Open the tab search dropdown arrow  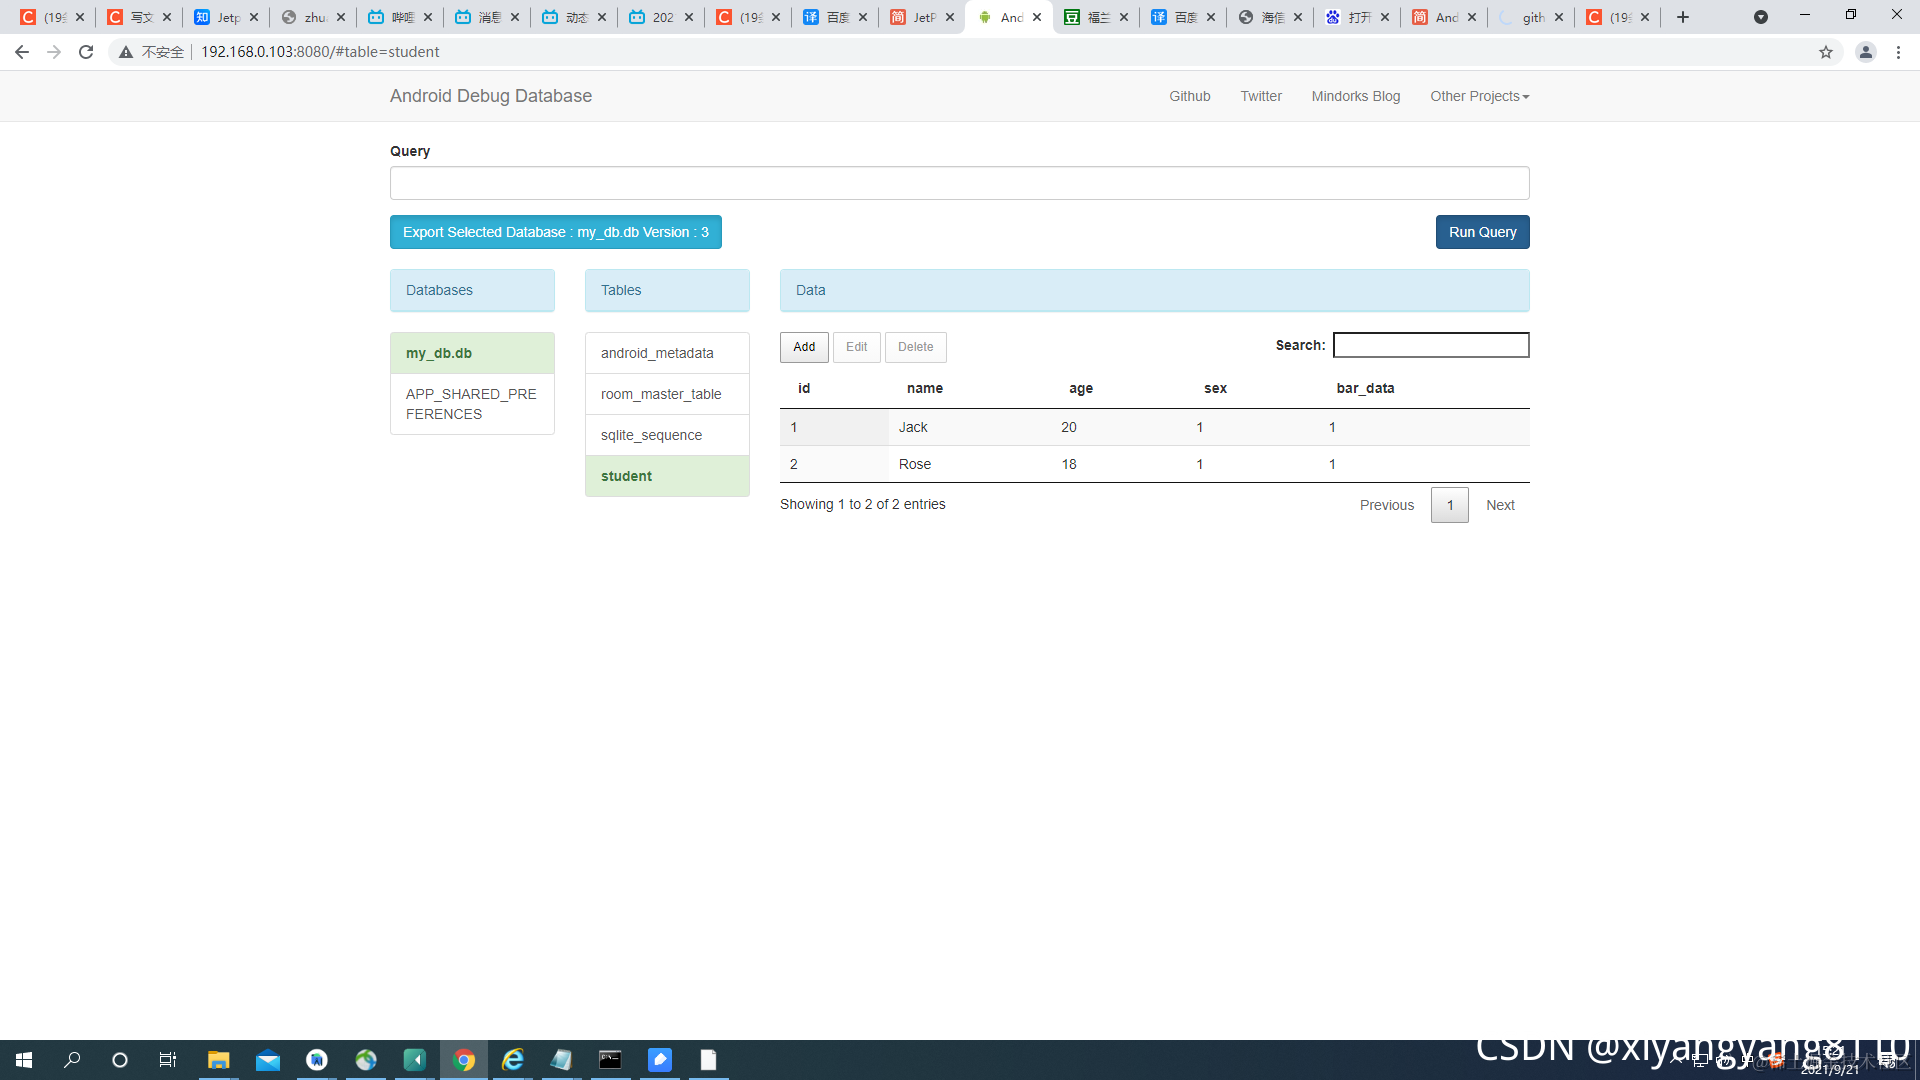pos(1761,17)
